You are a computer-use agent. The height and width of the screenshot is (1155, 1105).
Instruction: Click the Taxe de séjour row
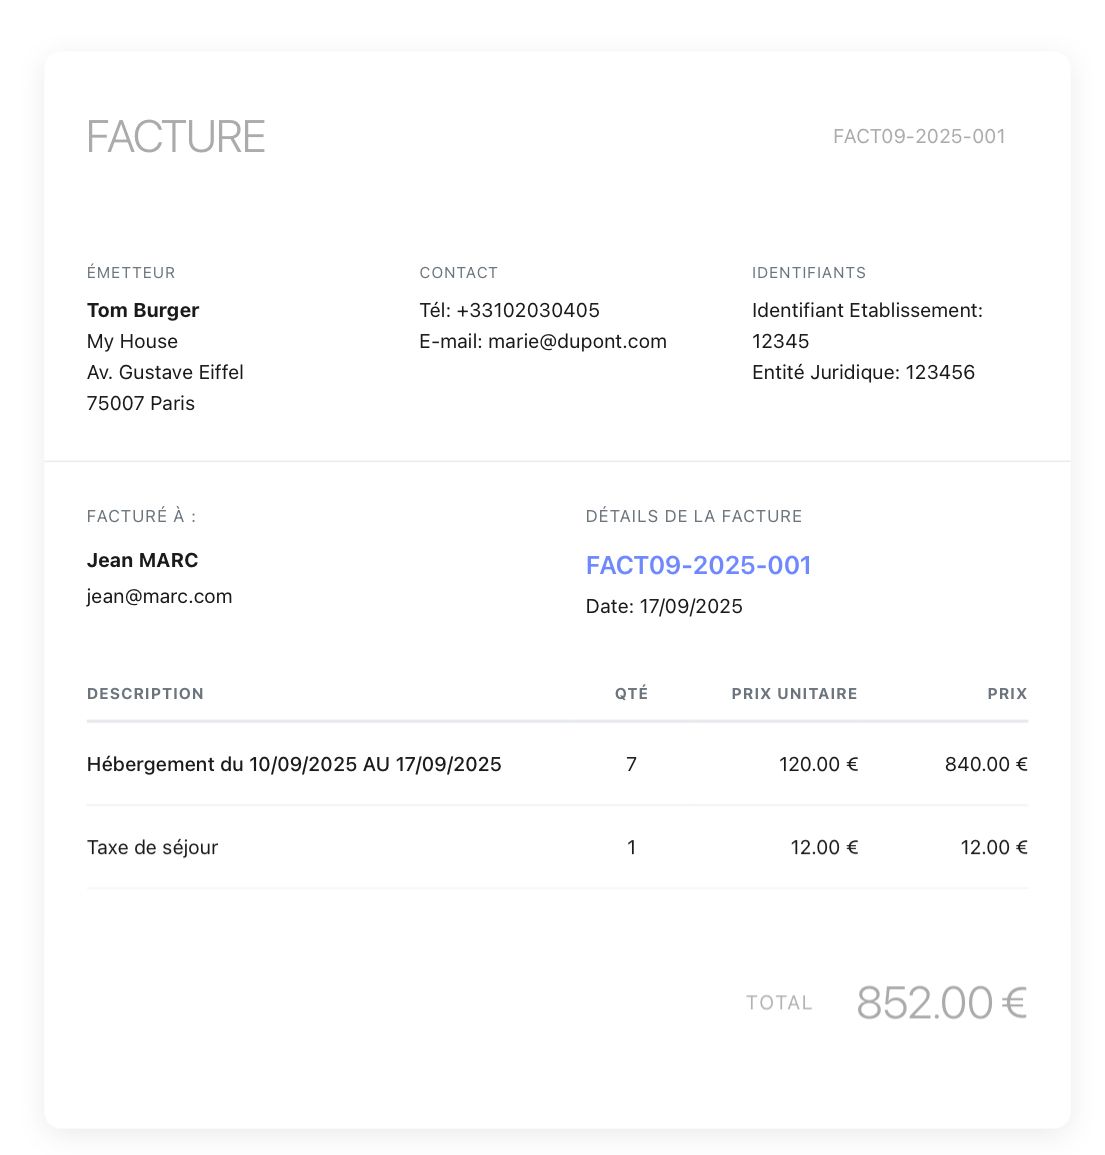[x=152, y=847]
